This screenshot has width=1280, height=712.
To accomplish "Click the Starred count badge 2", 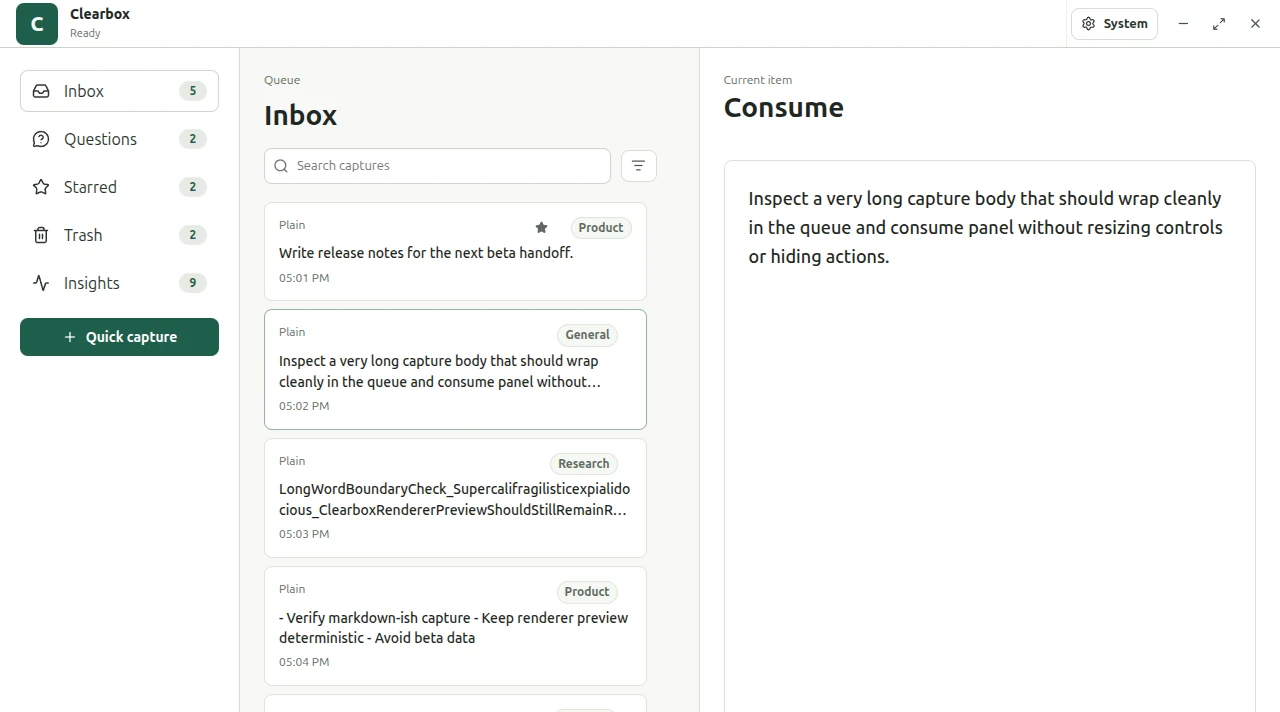I will tap(193, 187).
